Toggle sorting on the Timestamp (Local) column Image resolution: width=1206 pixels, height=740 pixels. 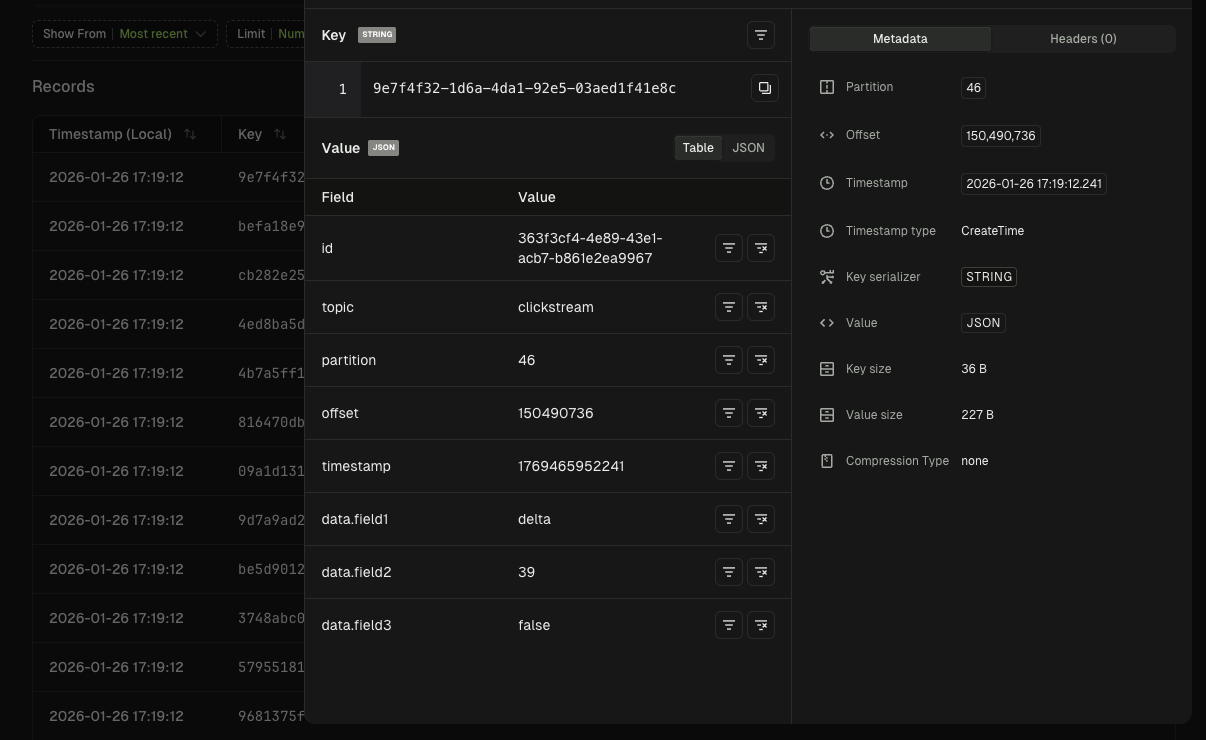click(x=190, y=133)
